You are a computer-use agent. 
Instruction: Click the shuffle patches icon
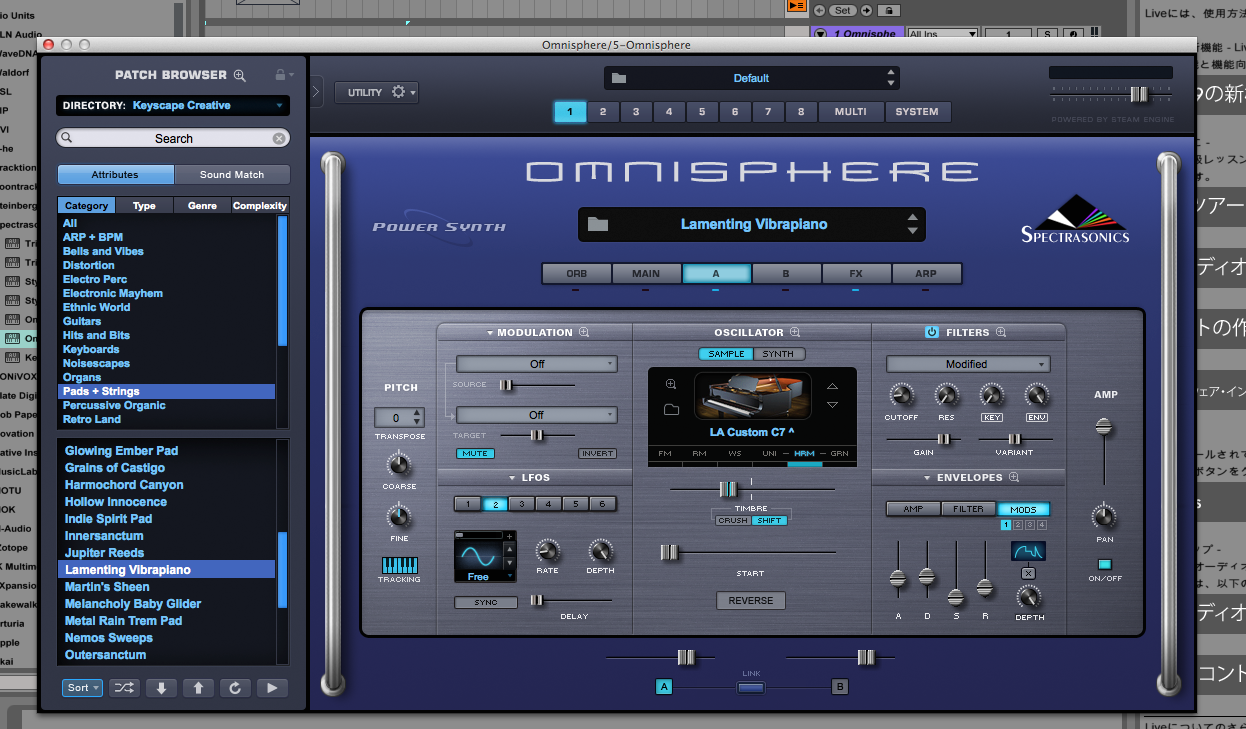click(125, 688)
